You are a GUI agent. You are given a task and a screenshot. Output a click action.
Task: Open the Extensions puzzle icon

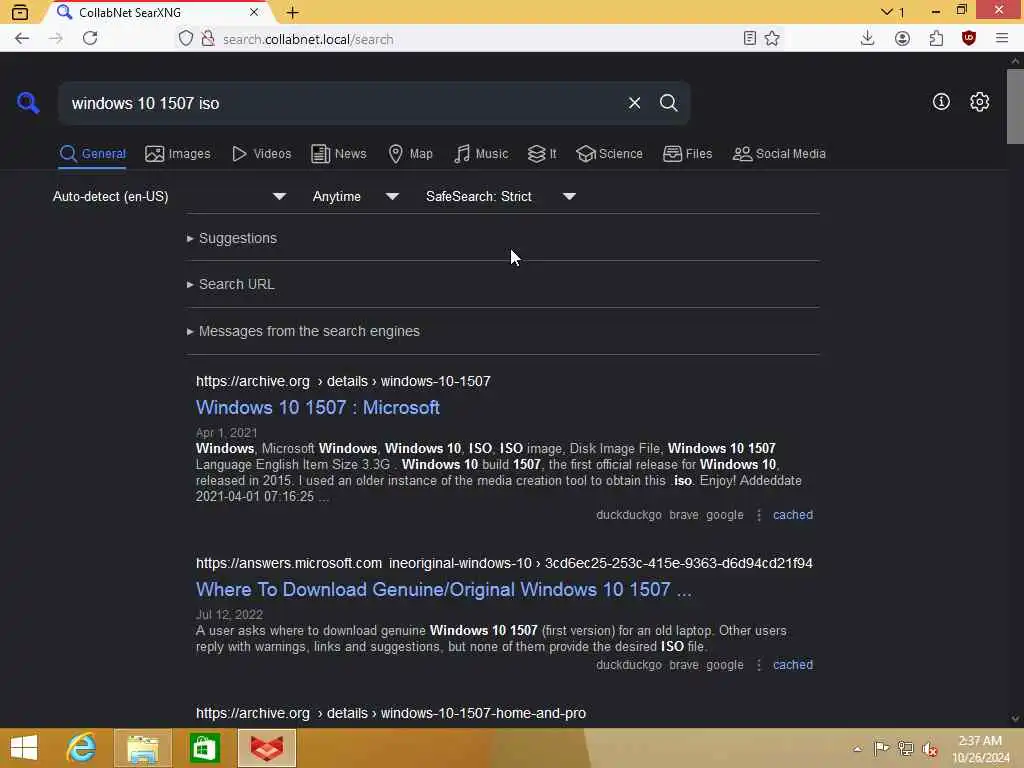936,39
